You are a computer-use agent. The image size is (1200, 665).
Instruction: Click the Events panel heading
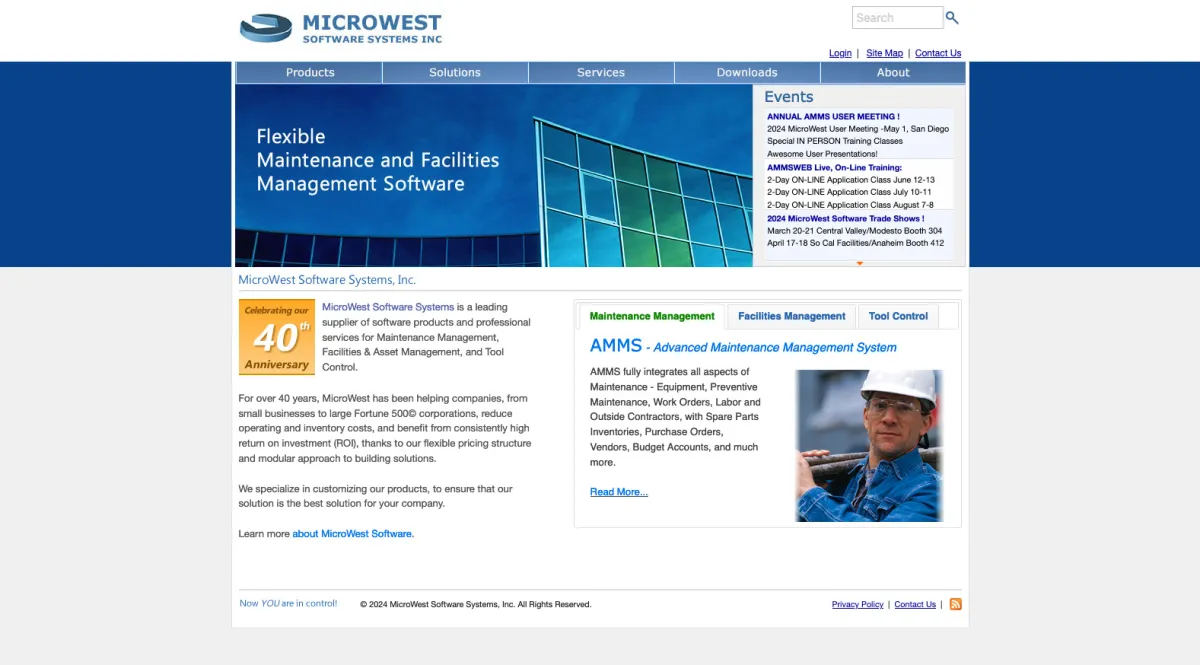click(789, 97)
